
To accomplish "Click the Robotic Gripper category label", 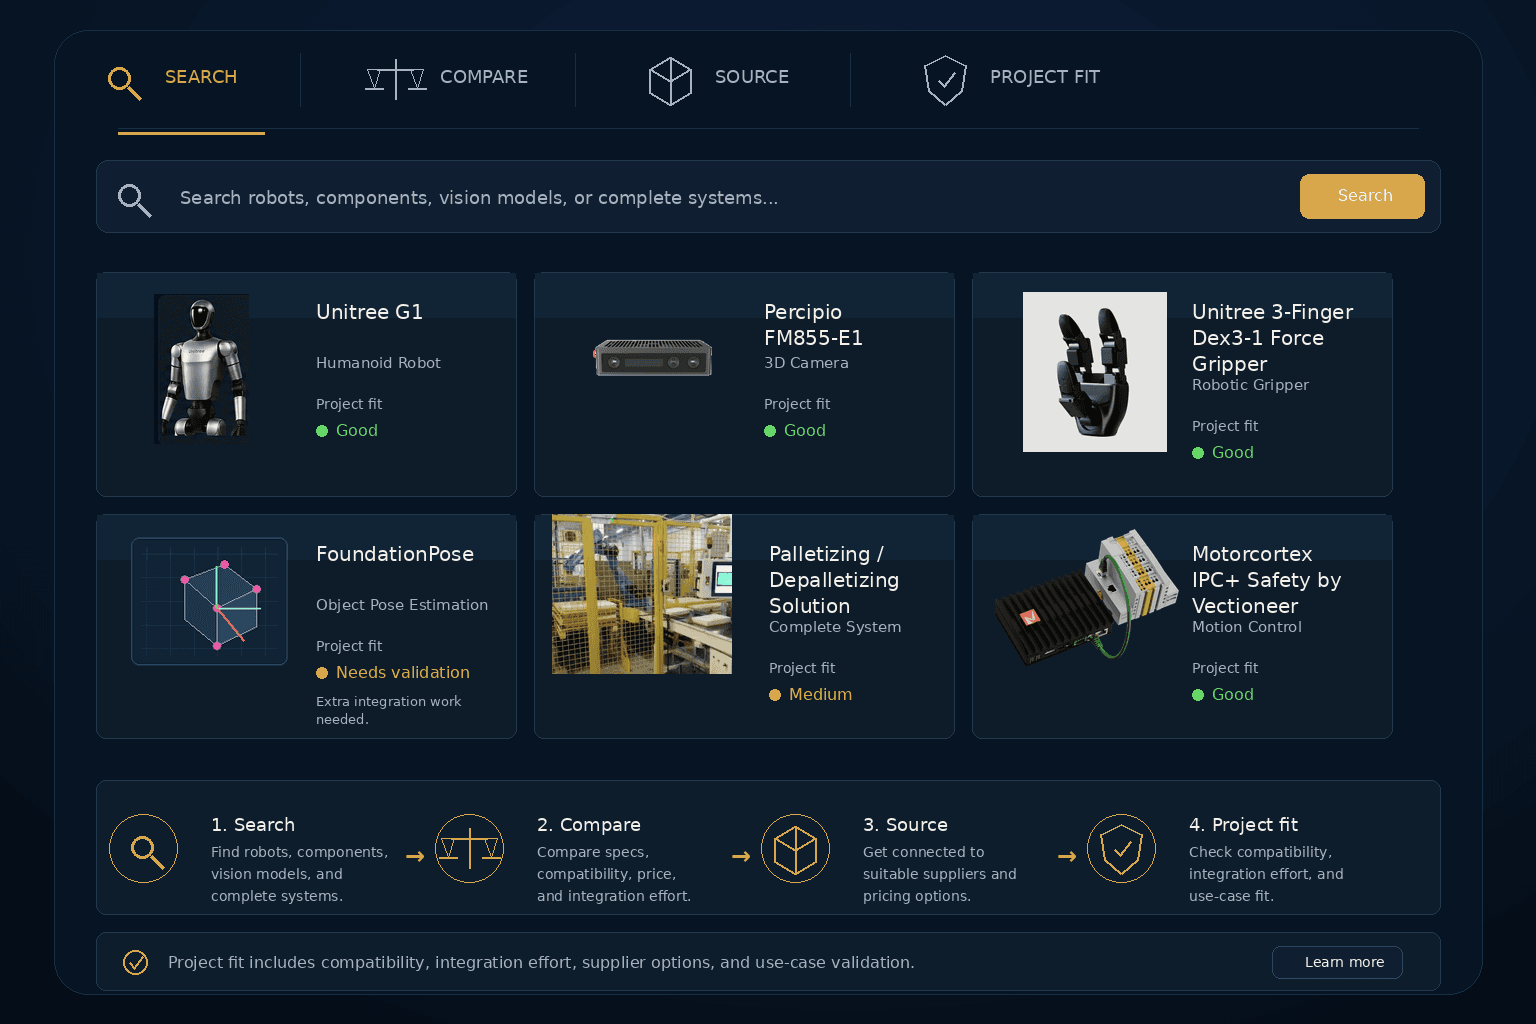I will point(1250,385).
